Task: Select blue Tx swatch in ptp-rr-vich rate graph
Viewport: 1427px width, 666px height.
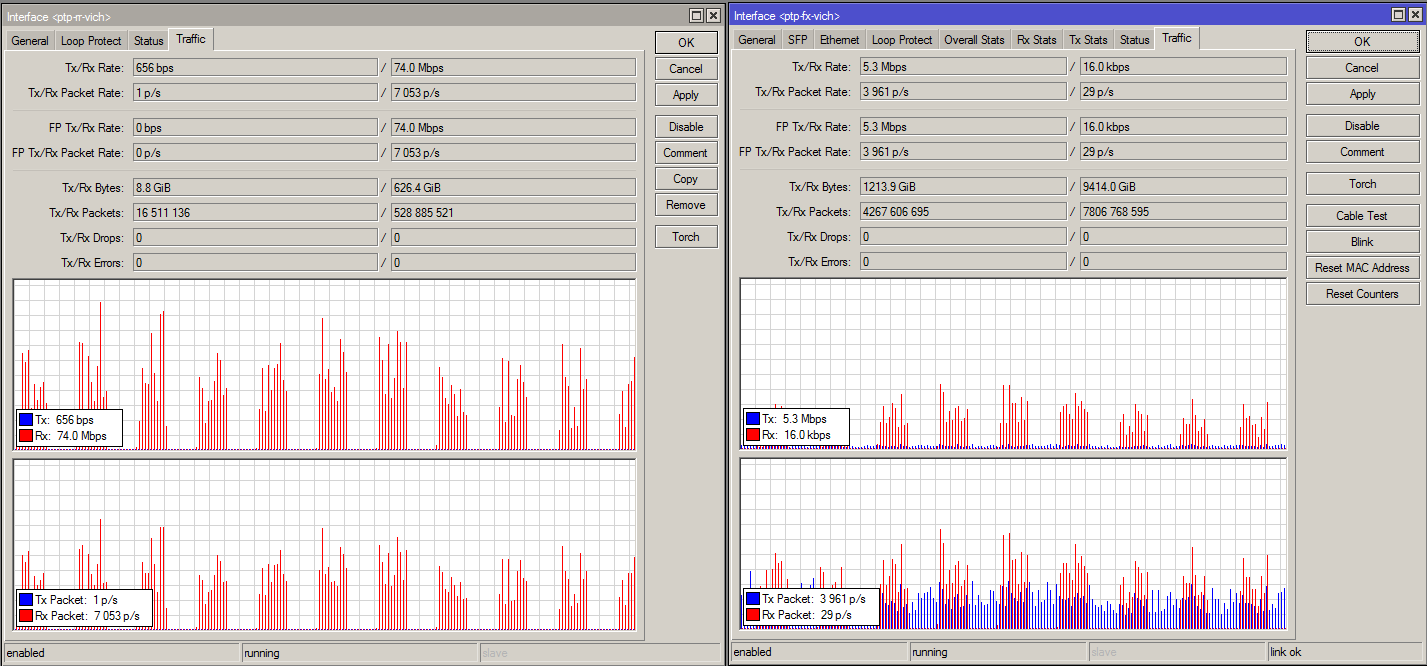Action: [x=26, y=420]
